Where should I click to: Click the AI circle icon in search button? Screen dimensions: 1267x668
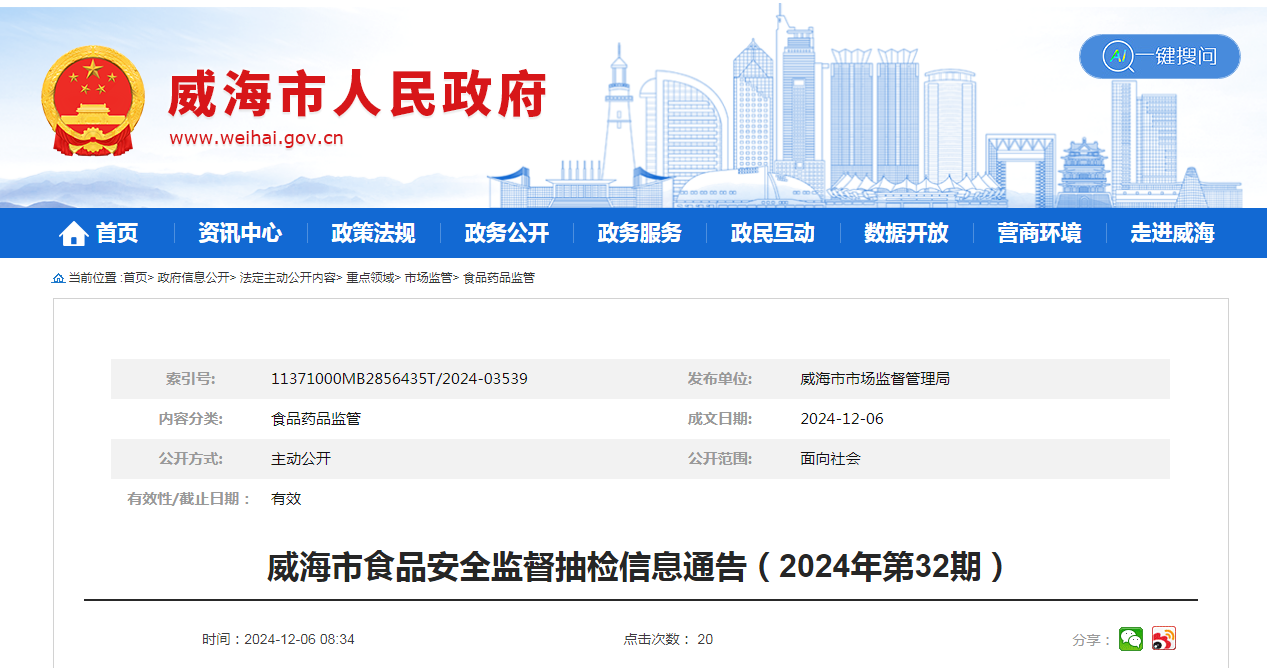[x=1116, y=57]
